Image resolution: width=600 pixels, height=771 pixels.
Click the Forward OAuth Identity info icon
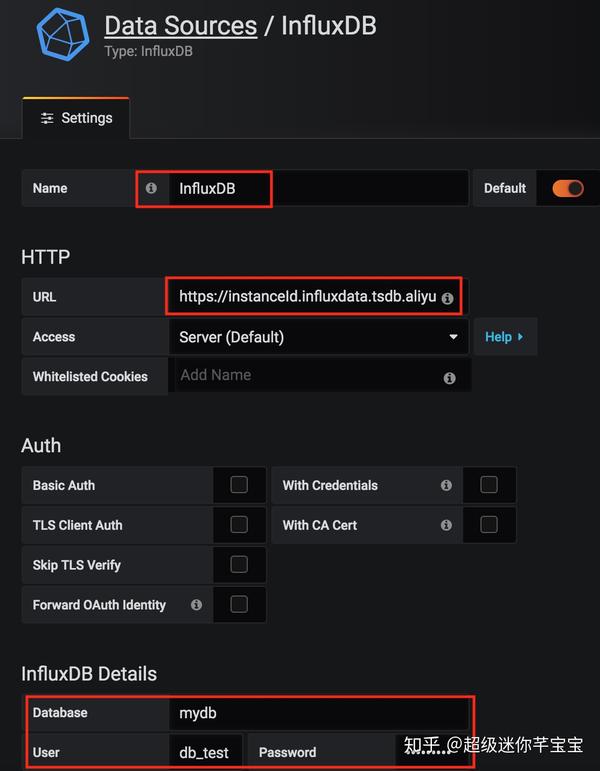(196, 605)
